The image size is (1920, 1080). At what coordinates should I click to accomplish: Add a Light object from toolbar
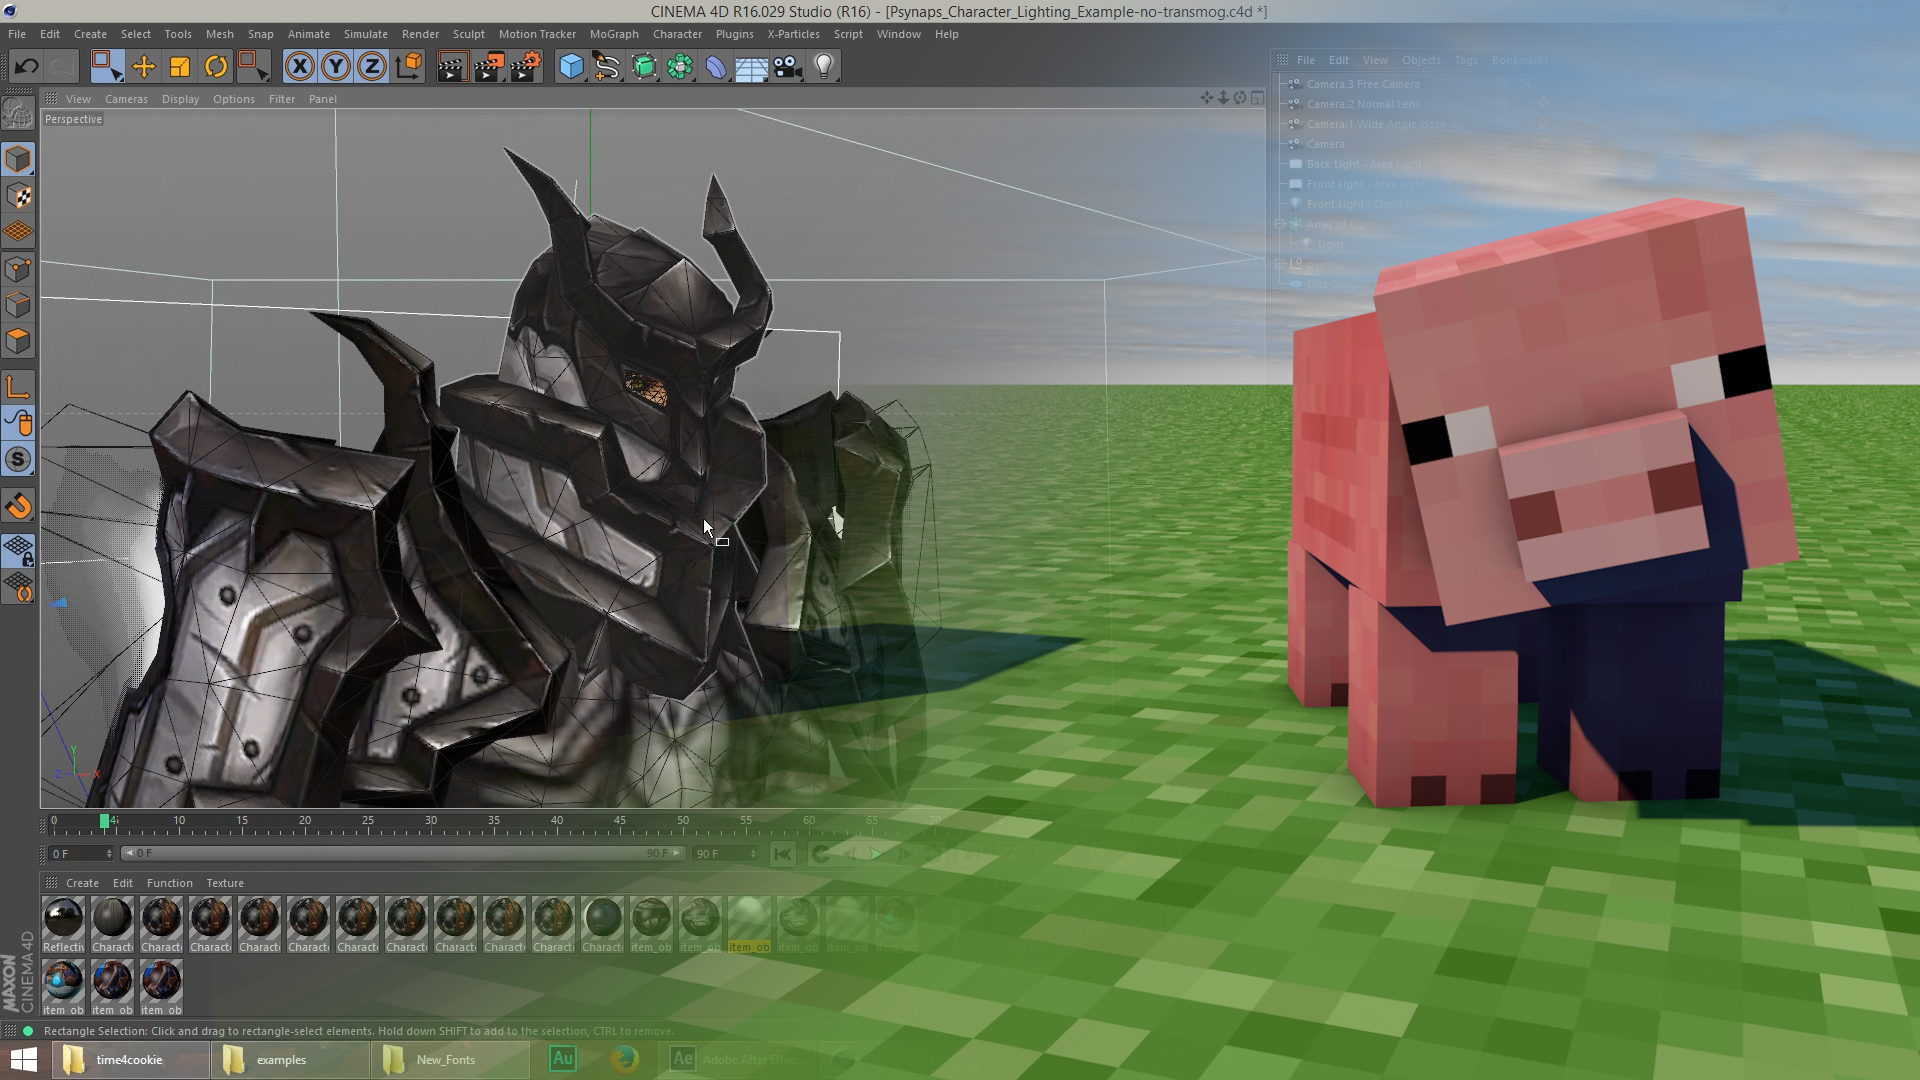tap(824, 67)
